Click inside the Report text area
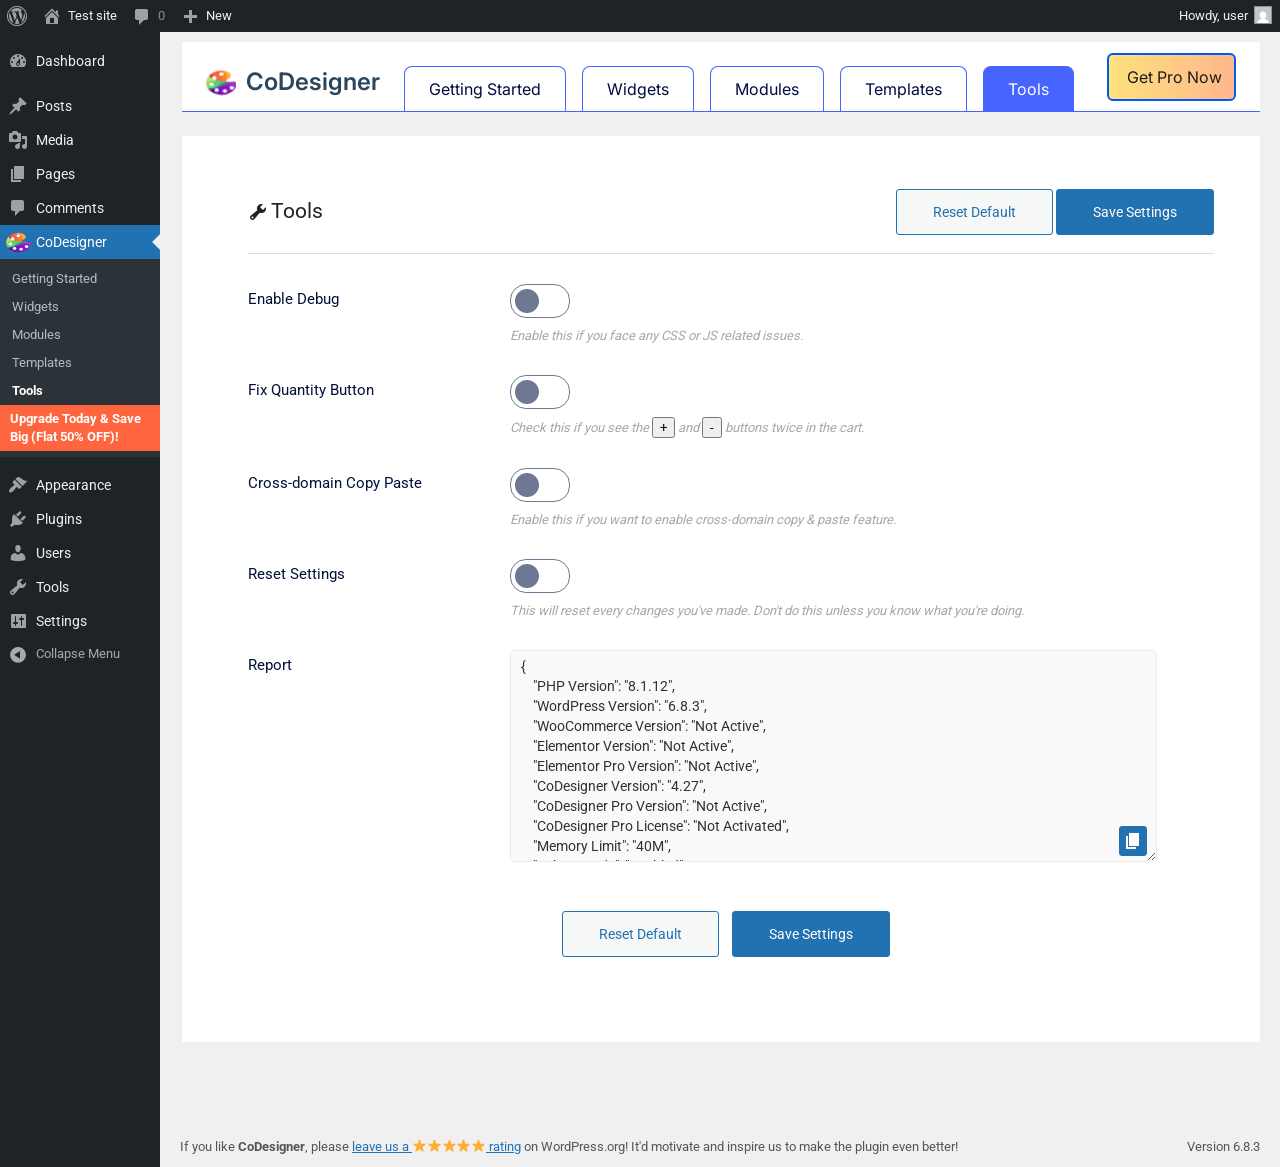Screen dimensions: 1280x1167 (x=833, y=756)
